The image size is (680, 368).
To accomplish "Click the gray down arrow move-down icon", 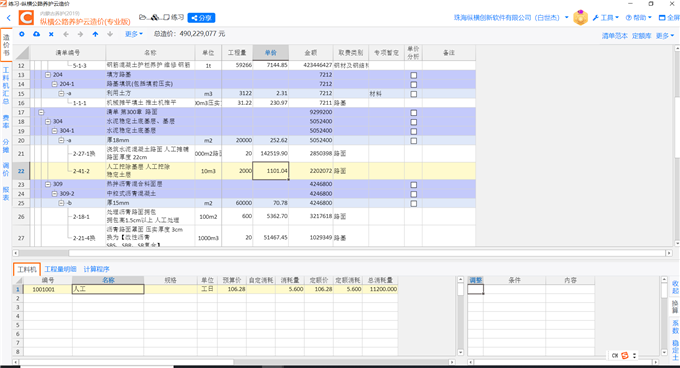I will coord(110,34).
